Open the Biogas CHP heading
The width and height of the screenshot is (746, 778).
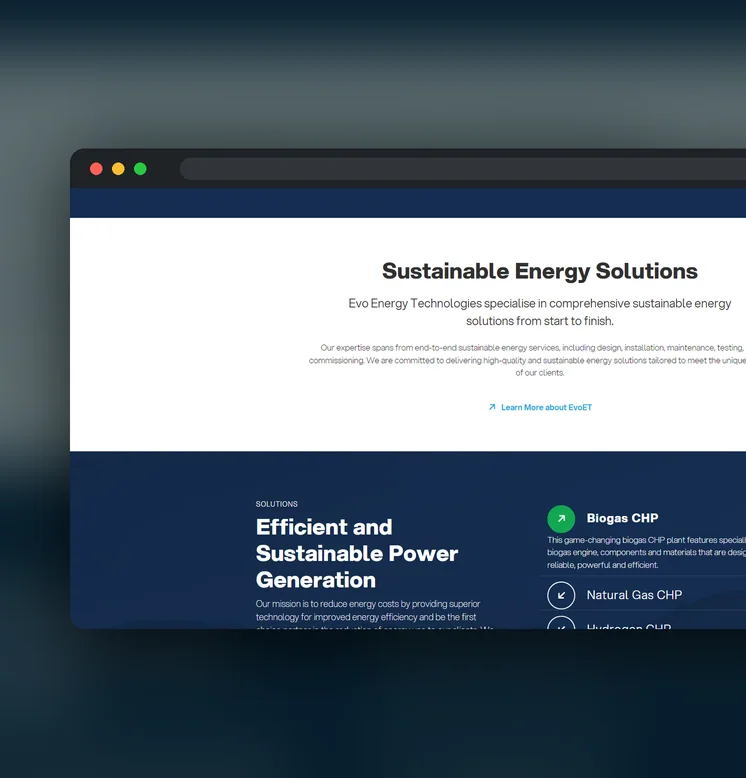tap(622, 518)
